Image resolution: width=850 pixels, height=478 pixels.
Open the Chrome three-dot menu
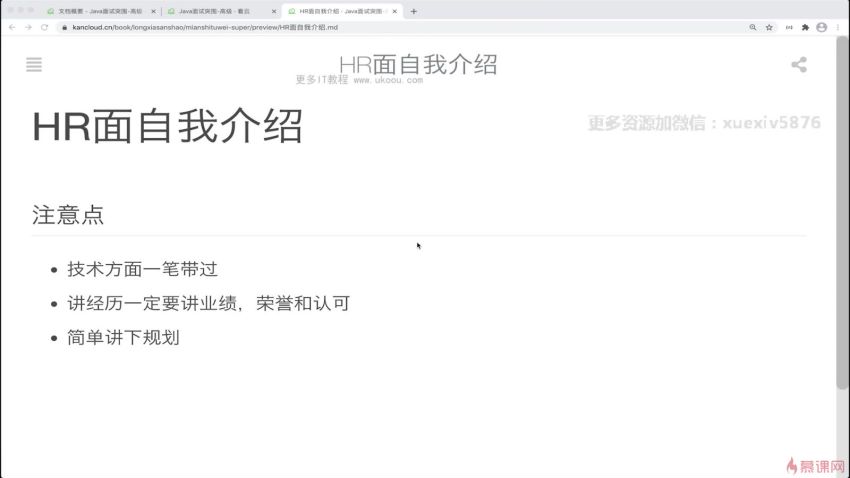pyautogui.click(x=837, y=27)
